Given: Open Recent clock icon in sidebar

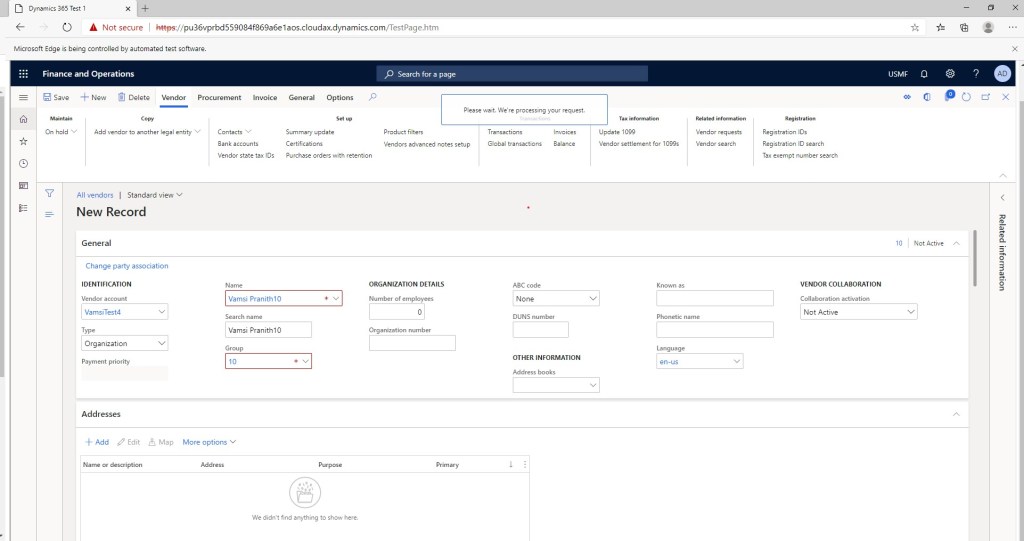Looking at the screenshot, I should [x=24, y=163].
